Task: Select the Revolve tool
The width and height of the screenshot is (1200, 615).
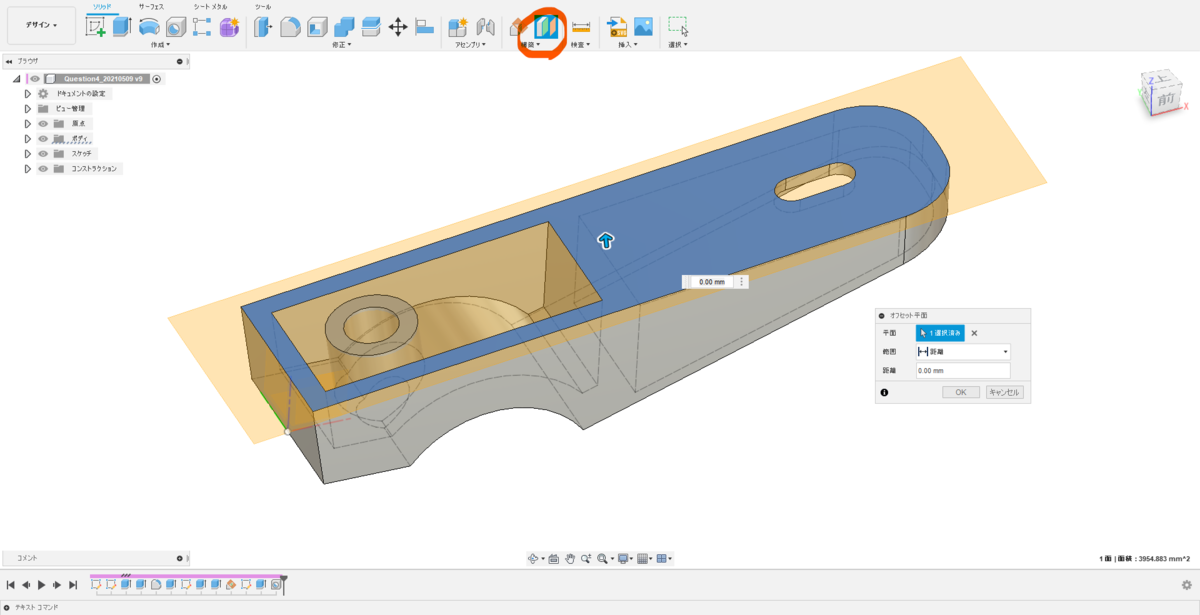Action: coord(149,27)
